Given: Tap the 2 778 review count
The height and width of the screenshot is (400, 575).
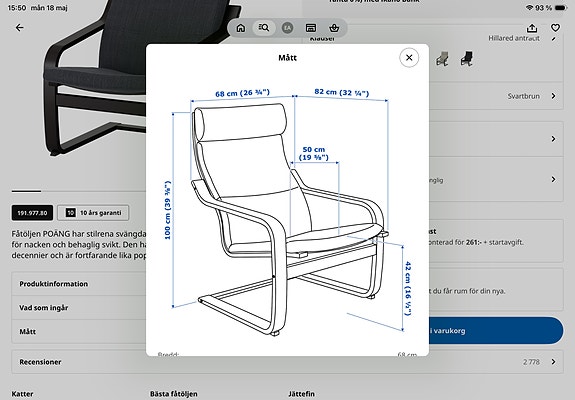Looking at the screenshot, I should click(531, 362).
